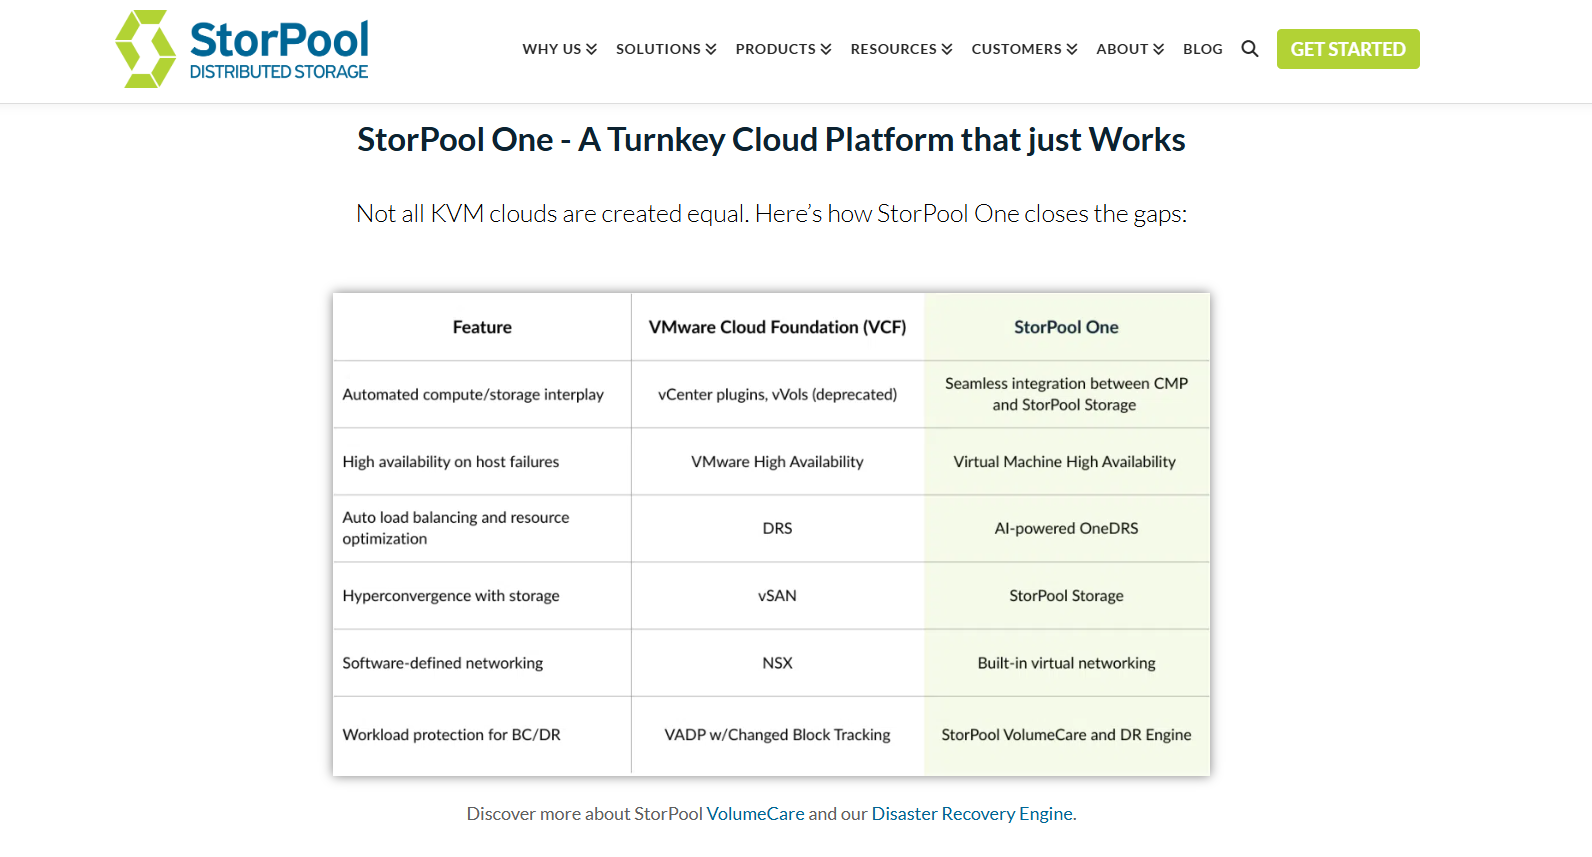The height and width of the screenshot is (857, 1592).
Task: Expand the About menu chevron
Action: click(x=1159, y=49)
